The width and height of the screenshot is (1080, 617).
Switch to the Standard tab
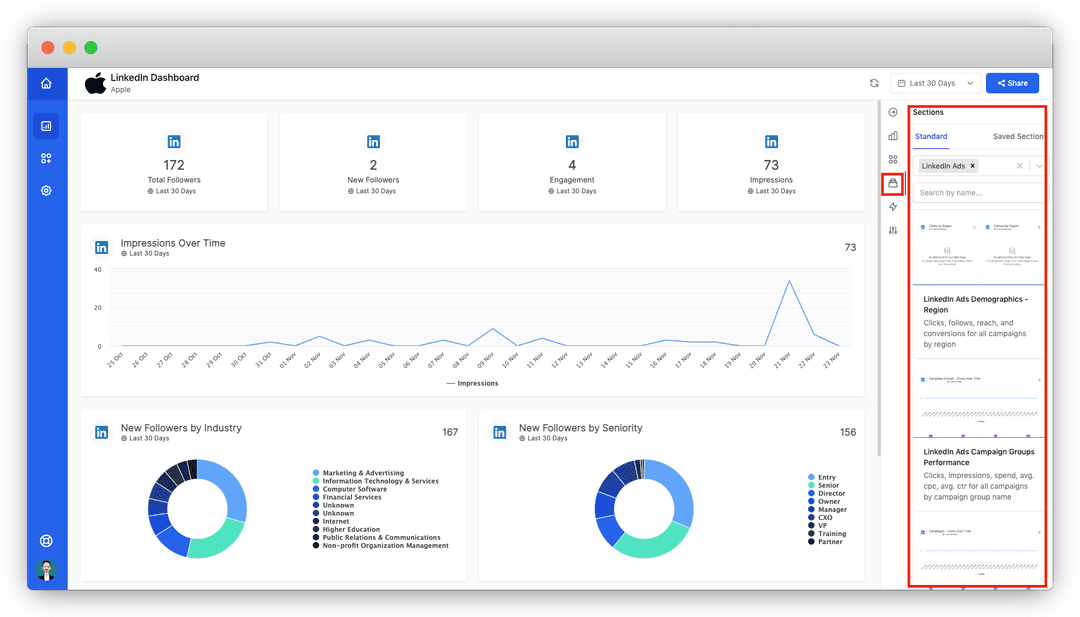[x=931, y=136]
